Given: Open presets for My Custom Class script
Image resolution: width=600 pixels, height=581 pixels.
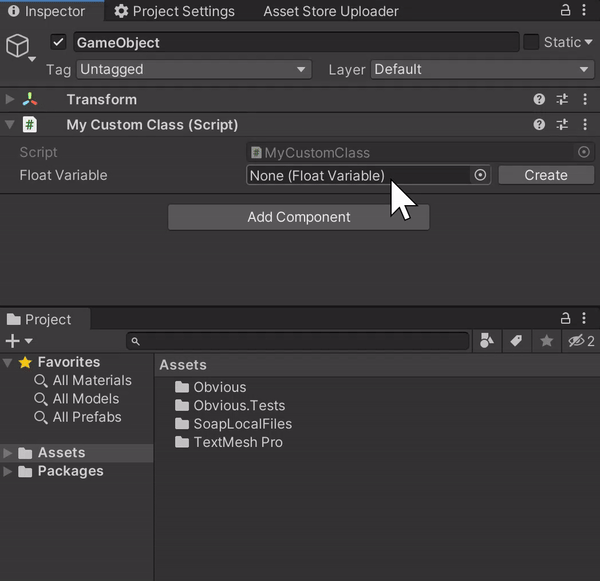Looking at the screenshot, I should click(561, 125).
